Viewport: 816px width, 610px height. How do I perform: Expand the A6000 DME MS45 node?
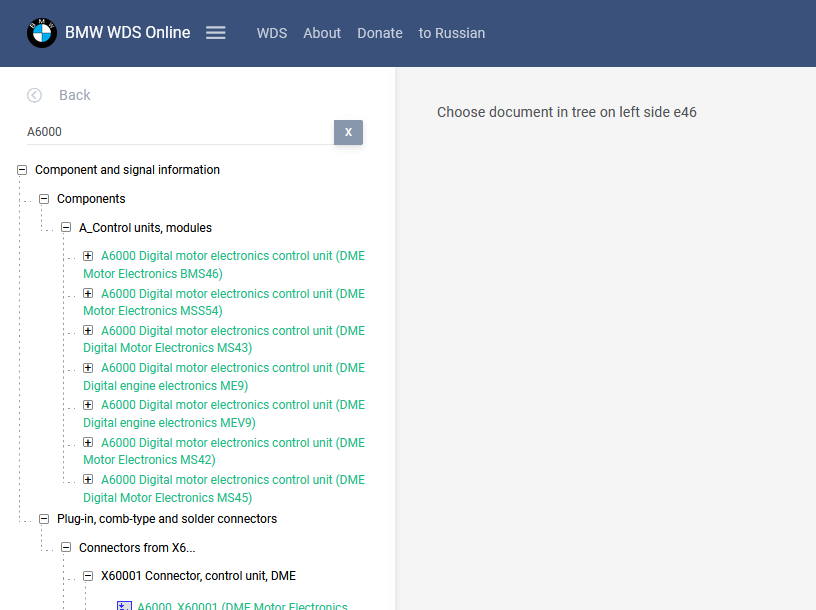coord(88,479)
